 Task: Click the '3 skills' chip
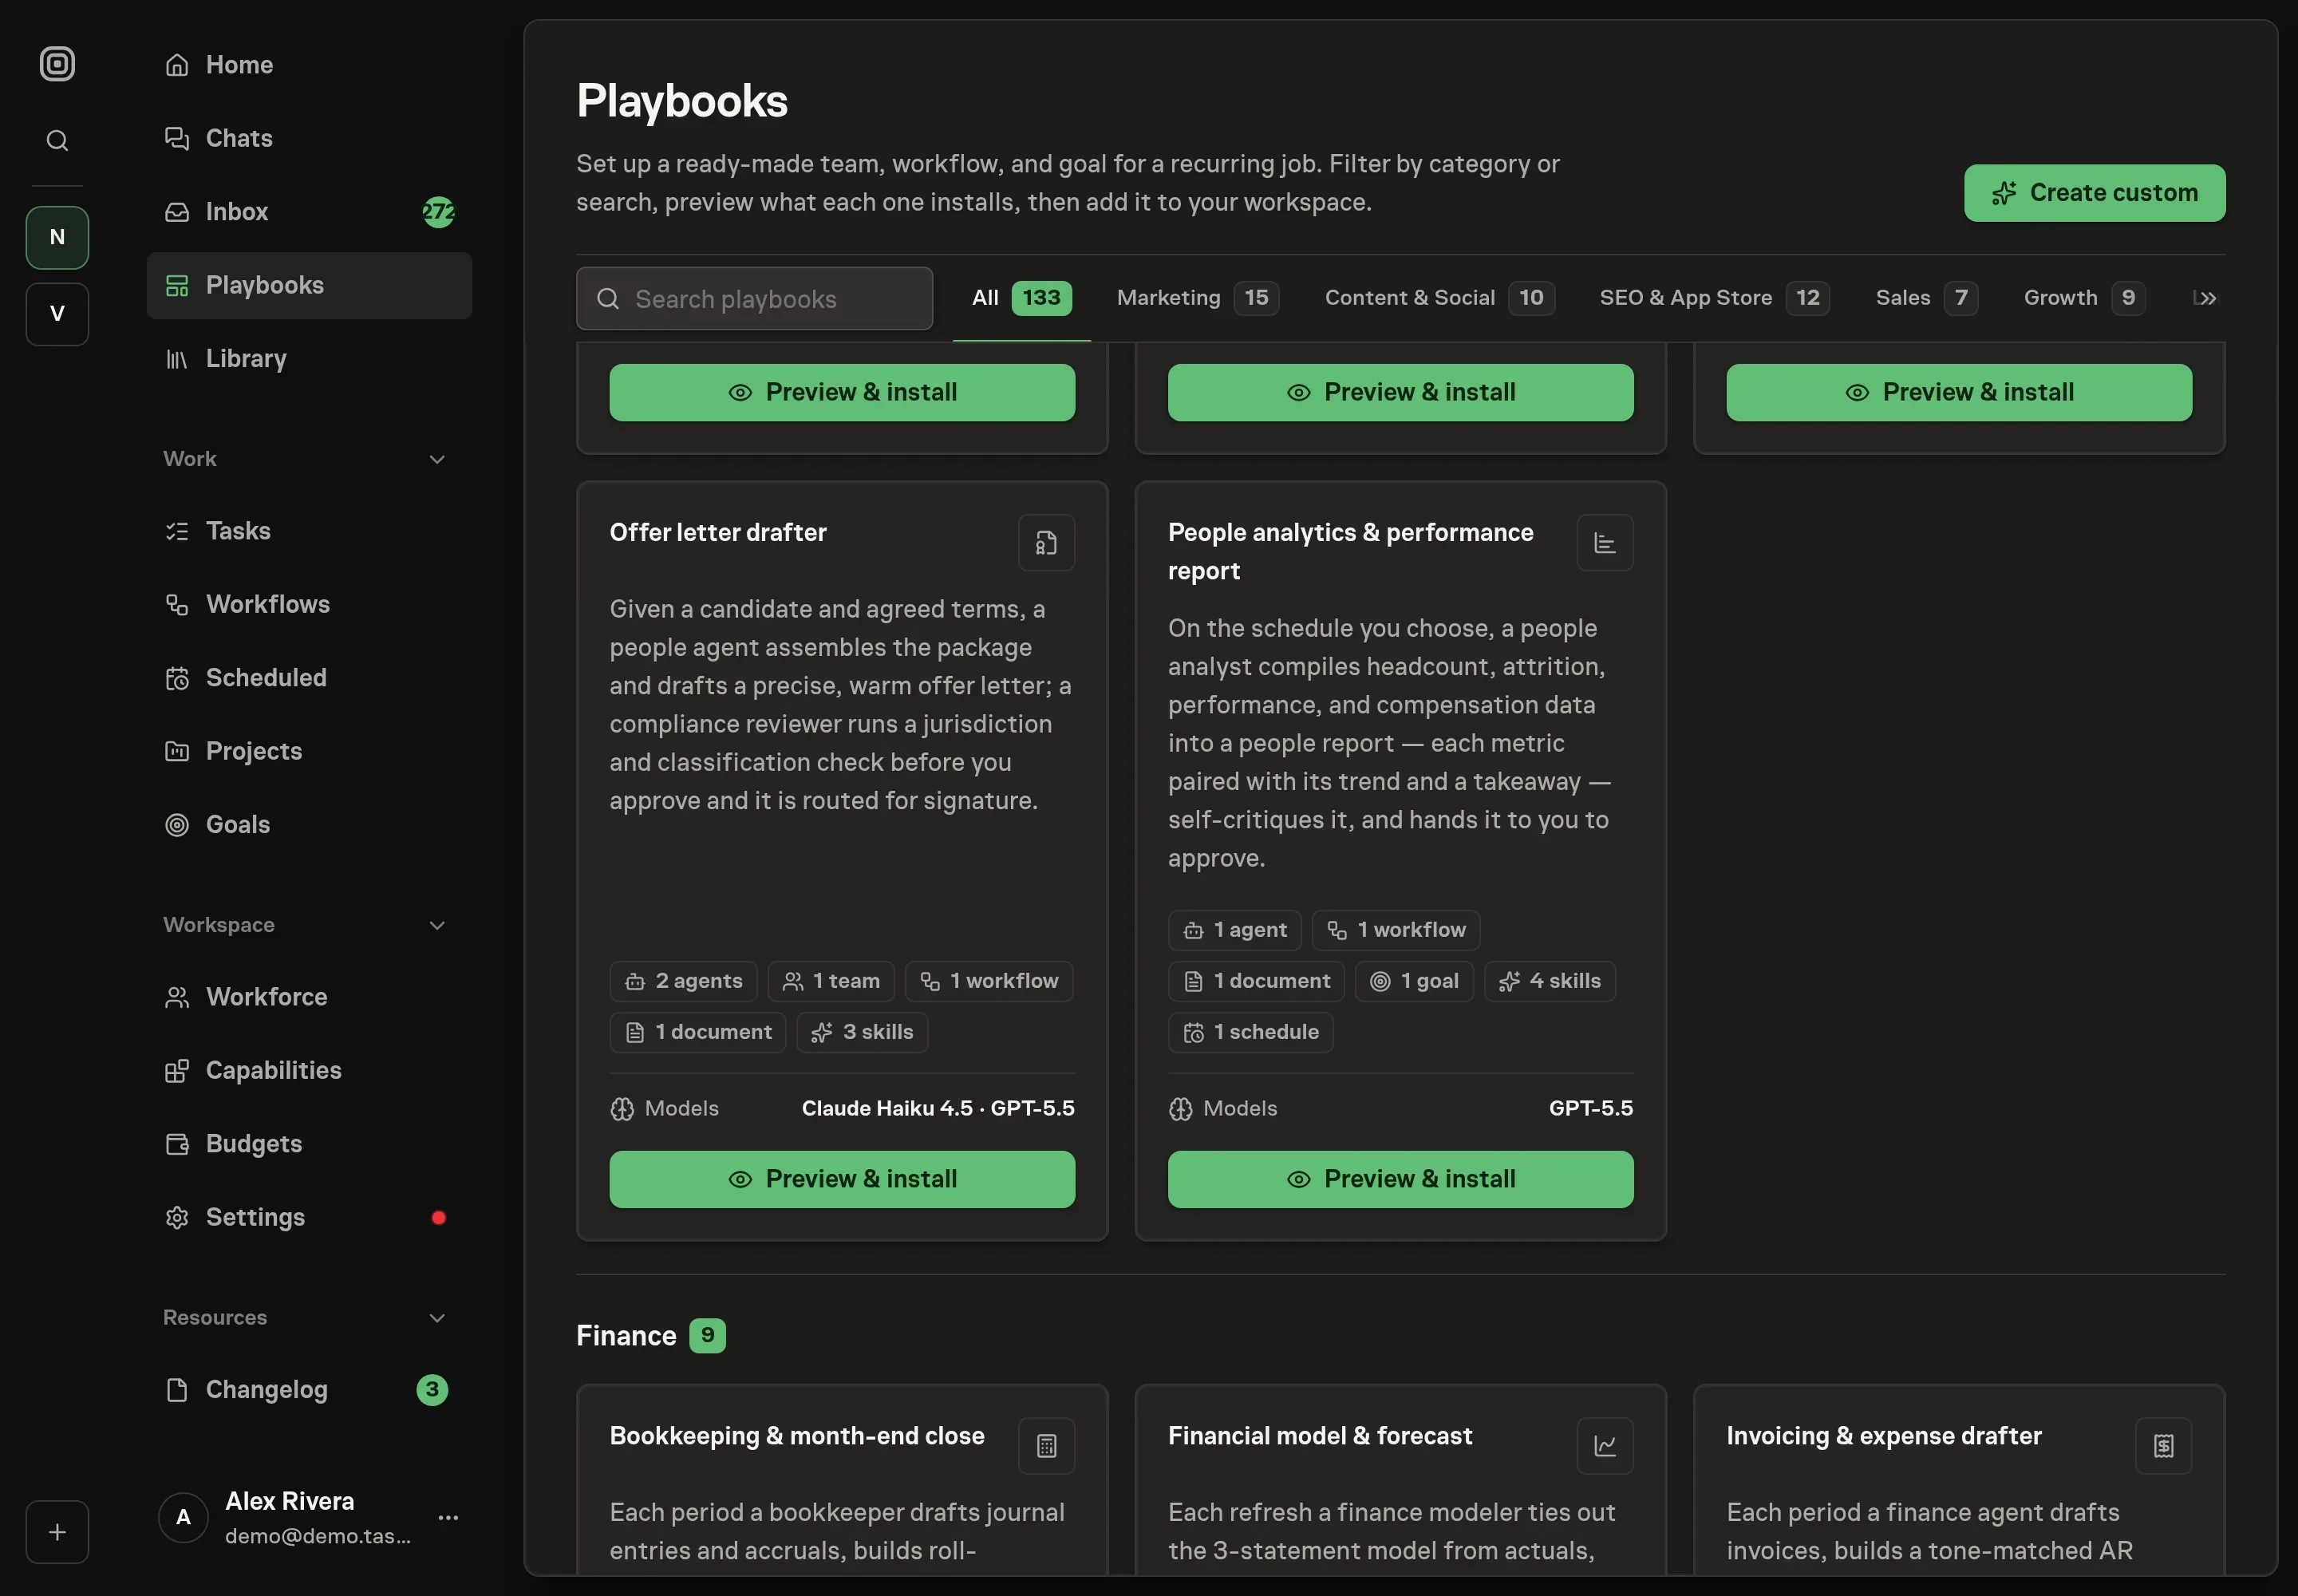coord(862,1032)
